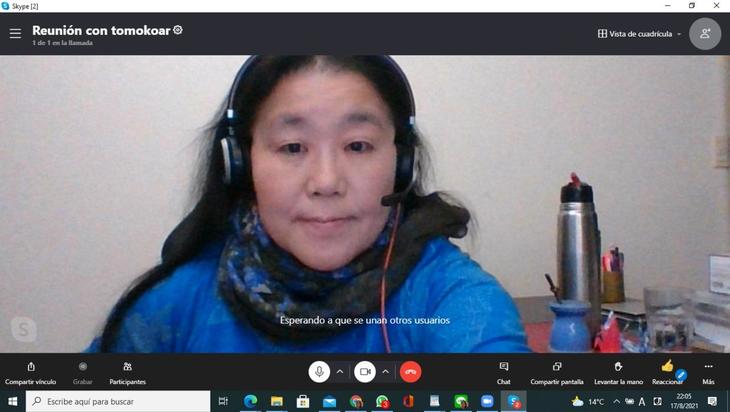Open the Participantes panel
730x412 pixels.
coord(127,372)
